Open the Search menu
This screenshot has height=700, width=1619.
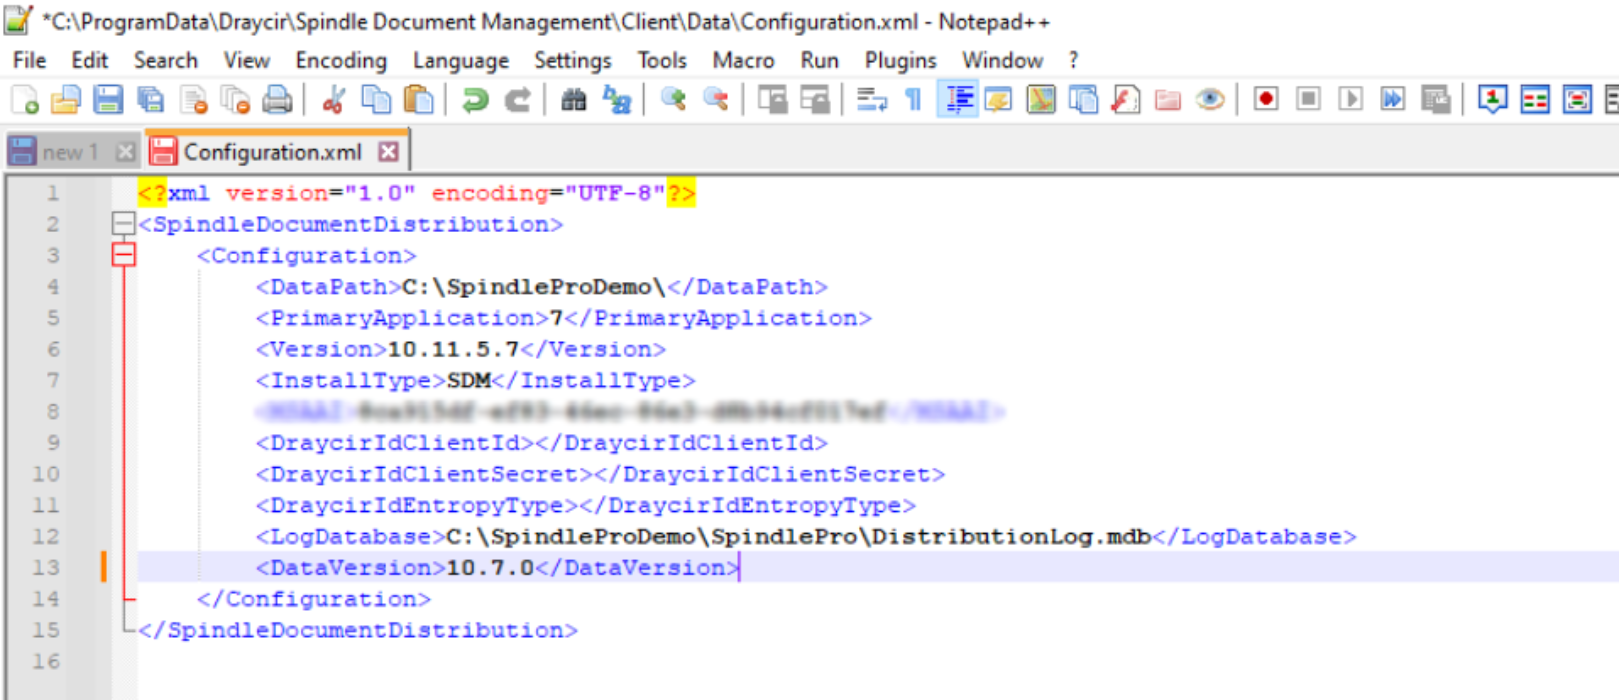165,60
